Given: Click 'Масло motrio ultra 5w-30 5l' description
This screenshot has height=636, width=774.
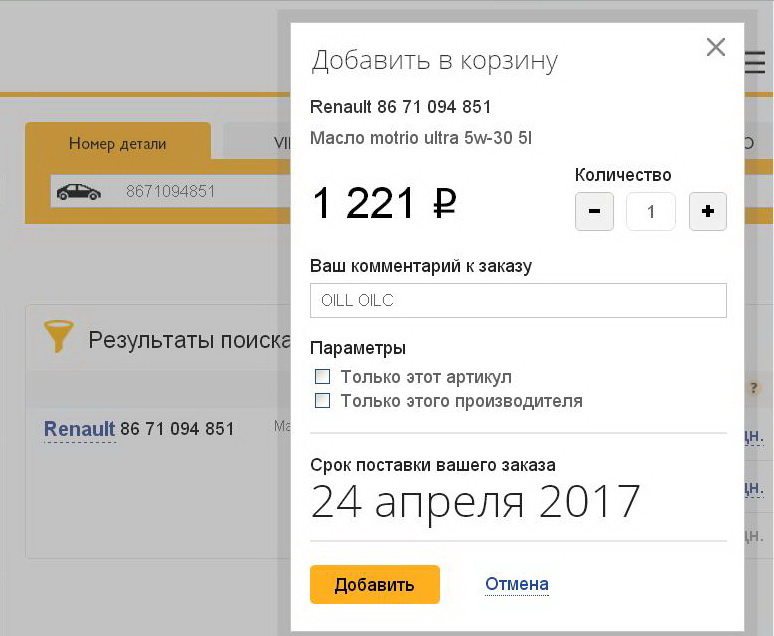Looking at the screenshot, I should pos(421,138).
